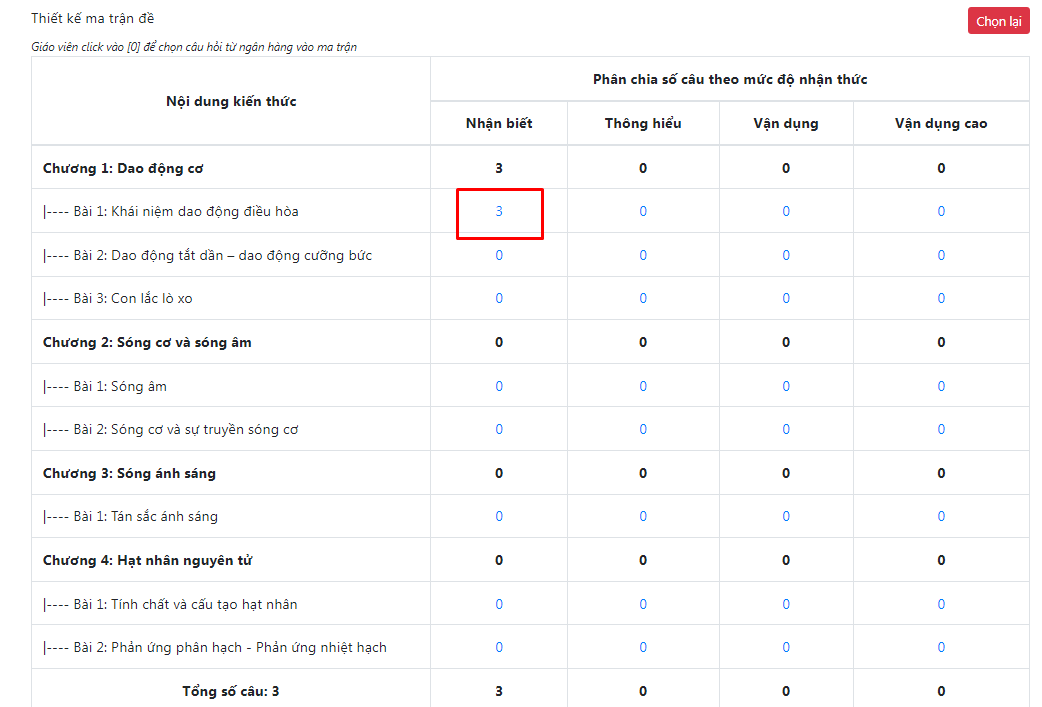The height and width of the screenshot is (707, 1042).
Task: Click the red Chọn lại button
Action: pos(998,21)
